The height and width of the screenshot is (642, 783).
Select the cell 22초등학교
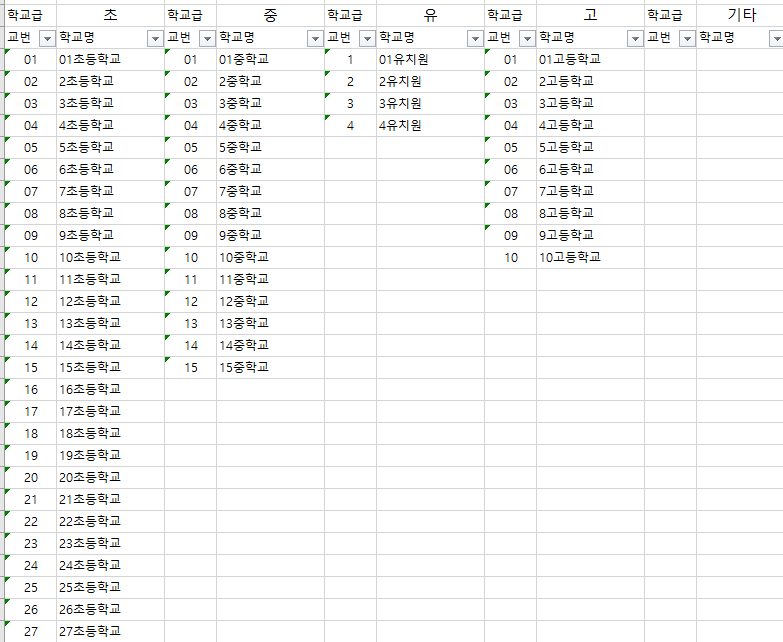[110, 521]
